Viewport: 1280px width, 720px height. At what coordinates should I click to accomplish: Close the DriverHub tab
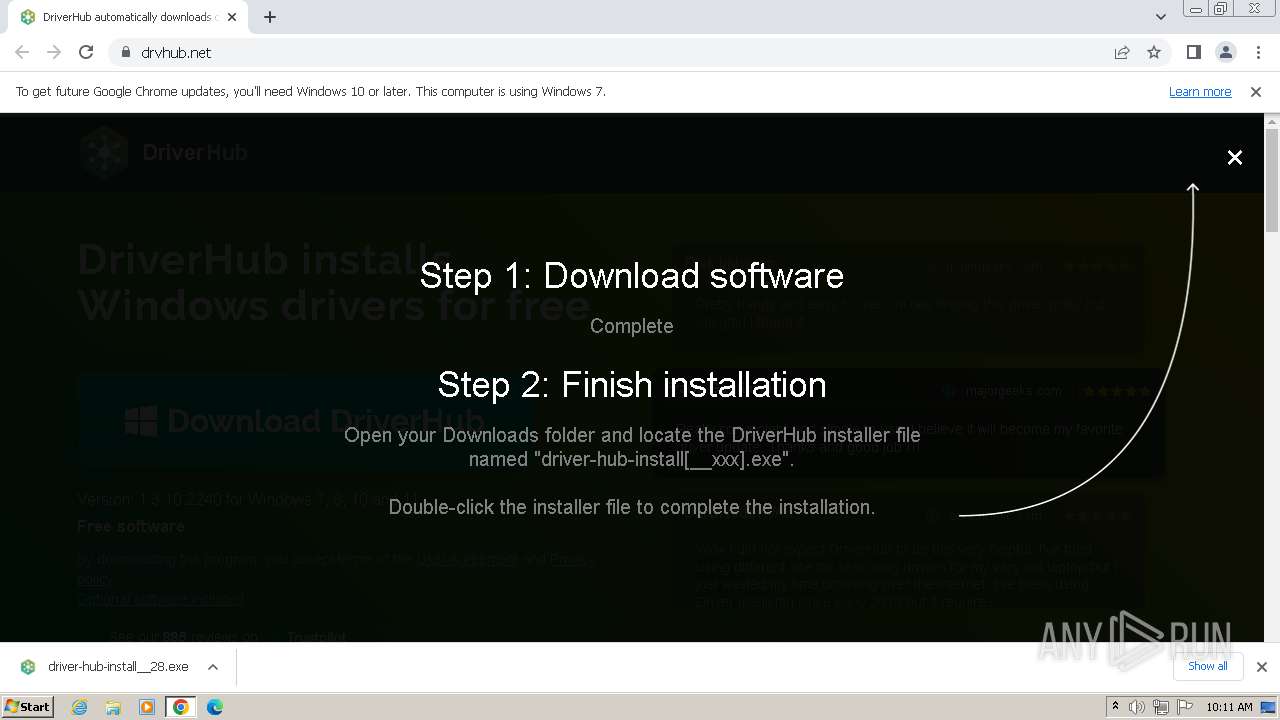pos(232,17)
